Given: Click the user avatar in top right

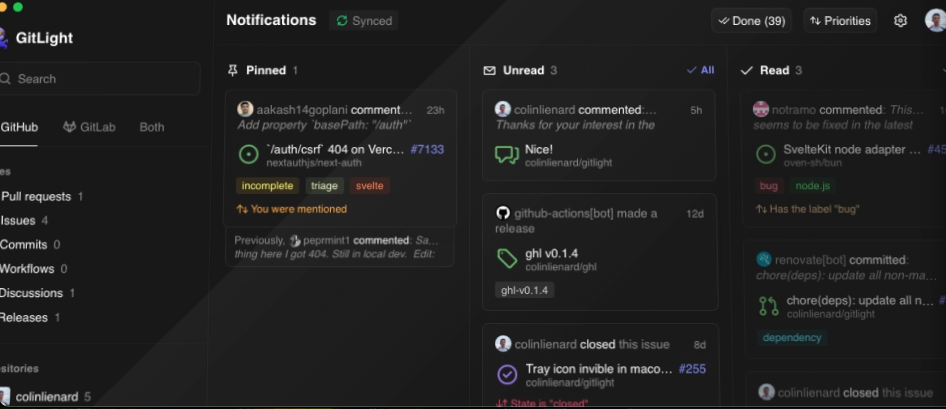Looking at the screenshot, I should pos(935,20).
